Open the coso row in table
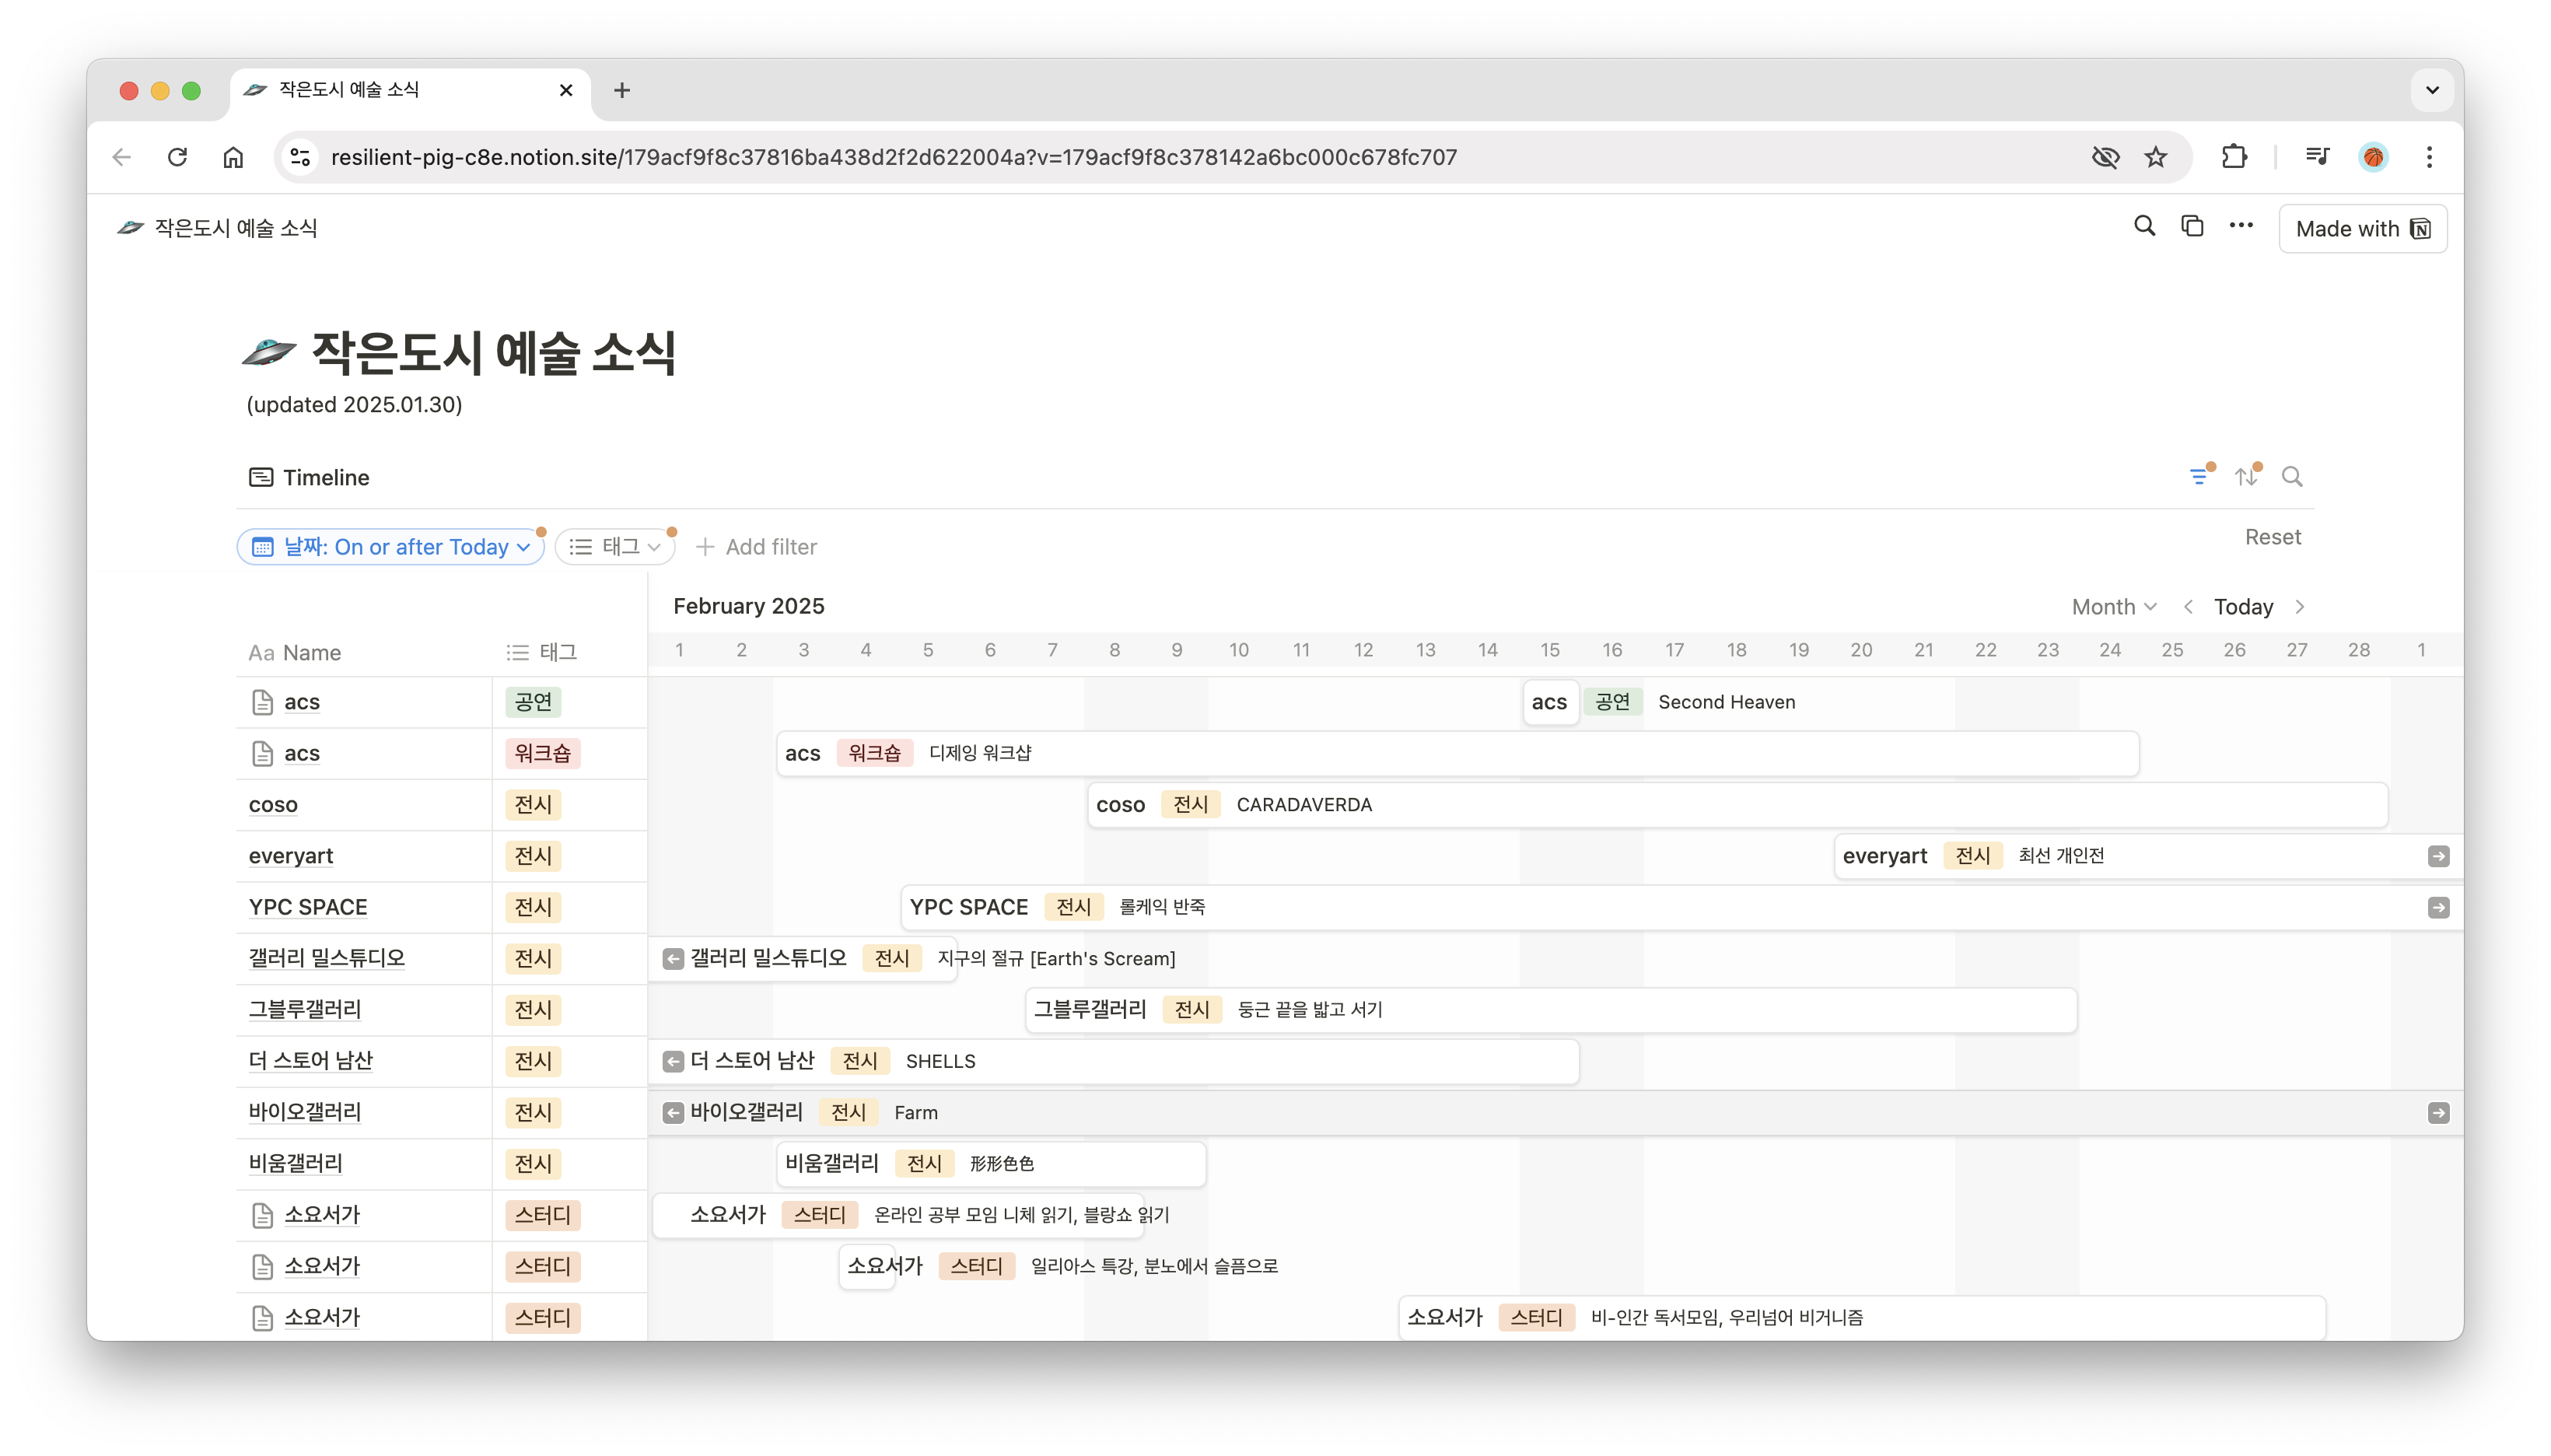The image size is (2551, 1456). coord(273,805)
